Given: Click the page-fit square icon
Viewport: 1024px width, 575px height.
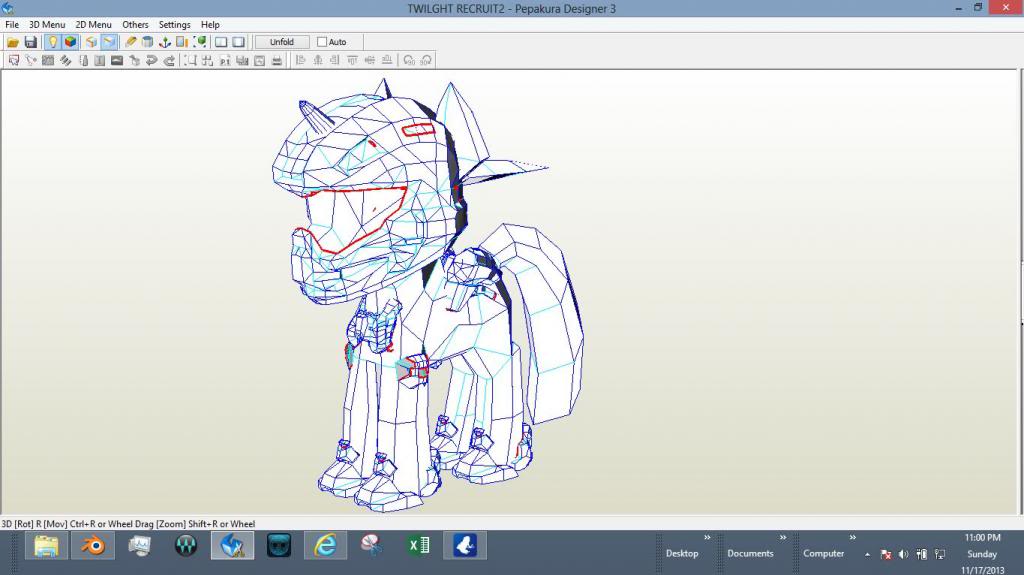Looking at the screenshot, I should coord(259,60).
